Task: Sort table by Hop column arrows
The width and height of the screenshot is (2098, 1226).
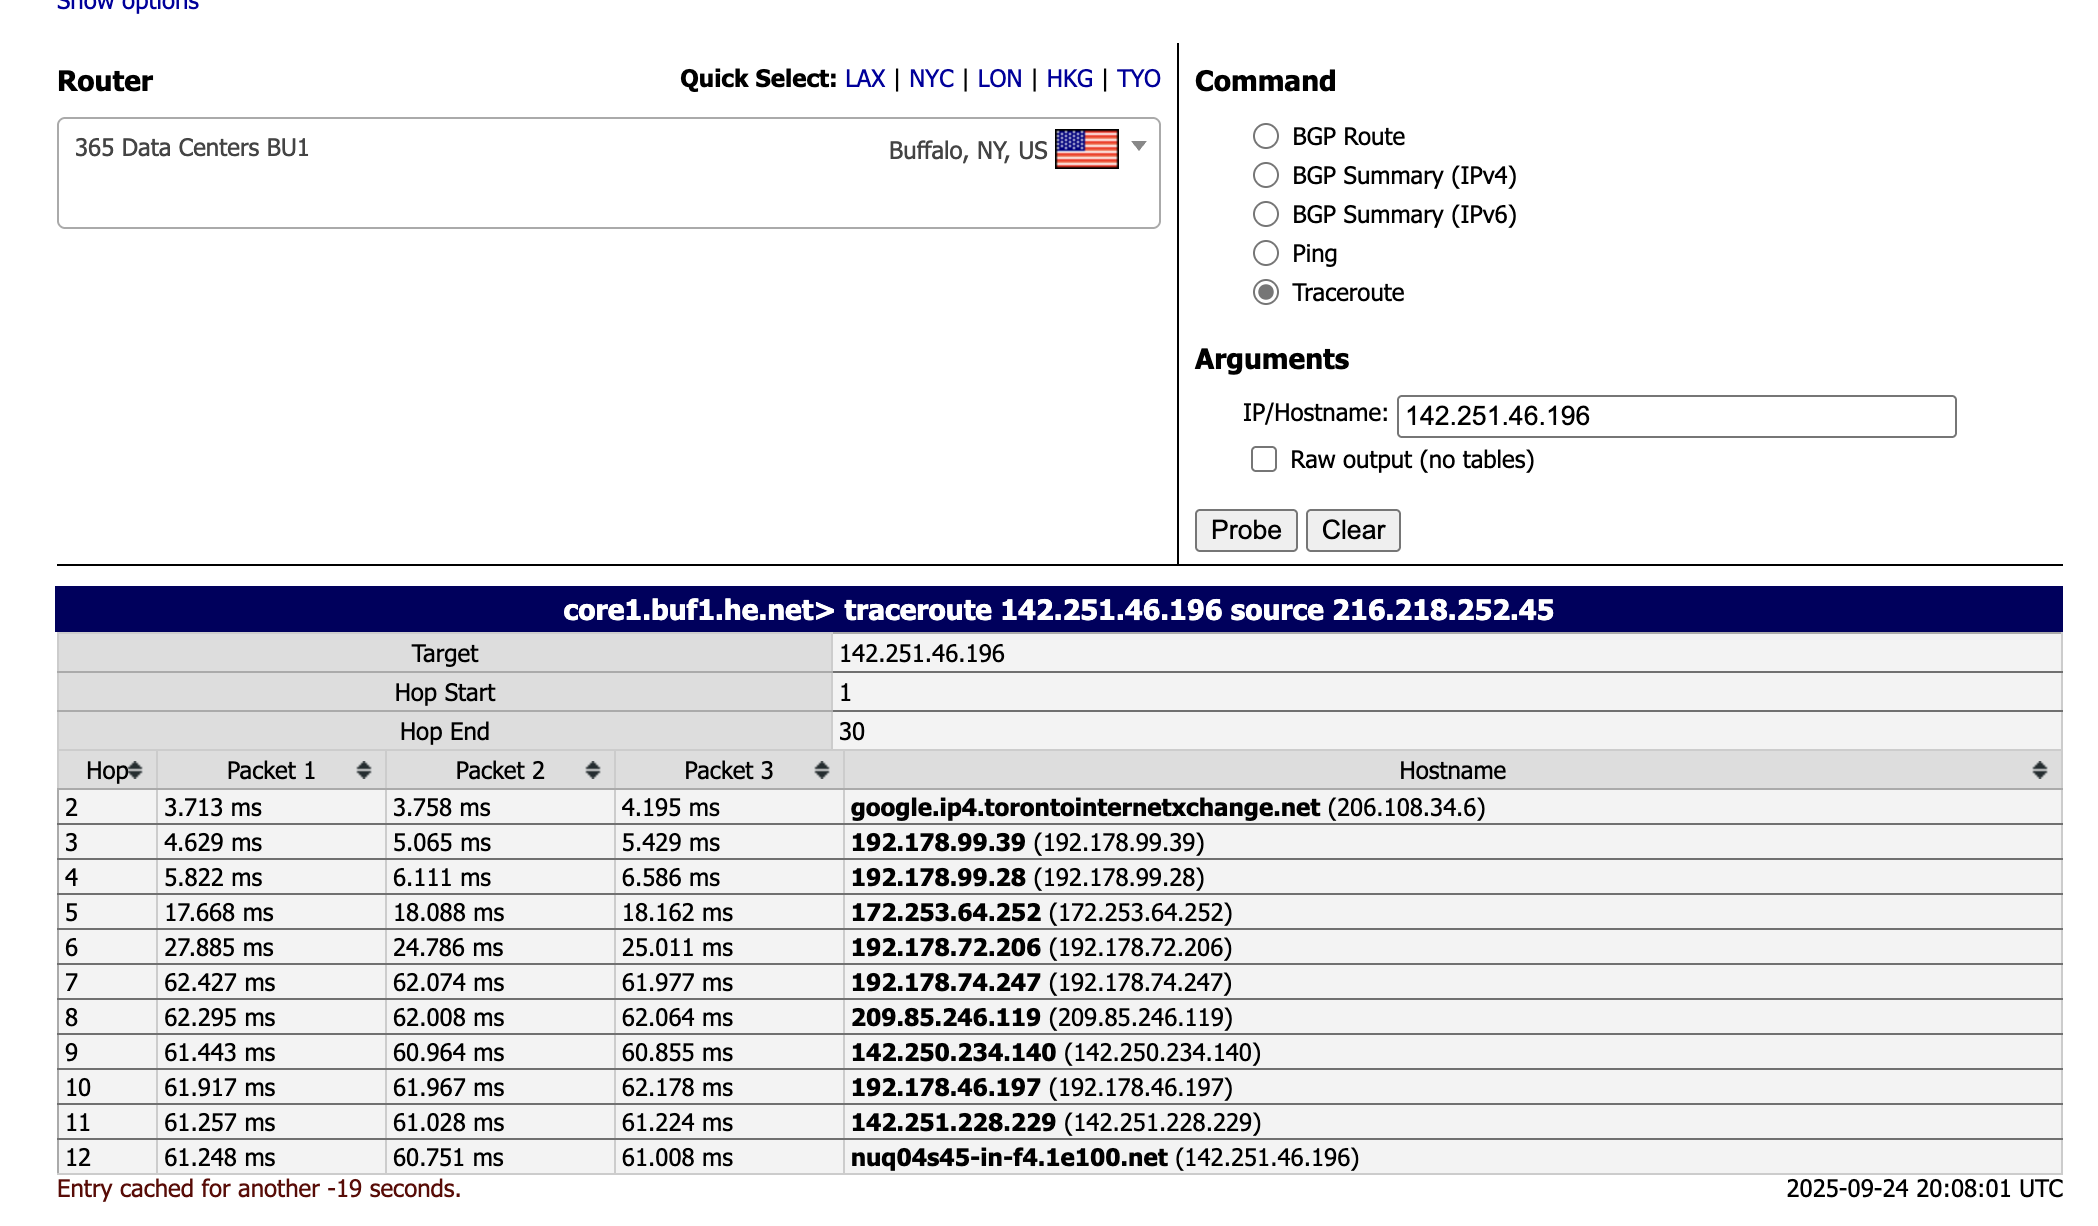Action: [x=135, y=770]
